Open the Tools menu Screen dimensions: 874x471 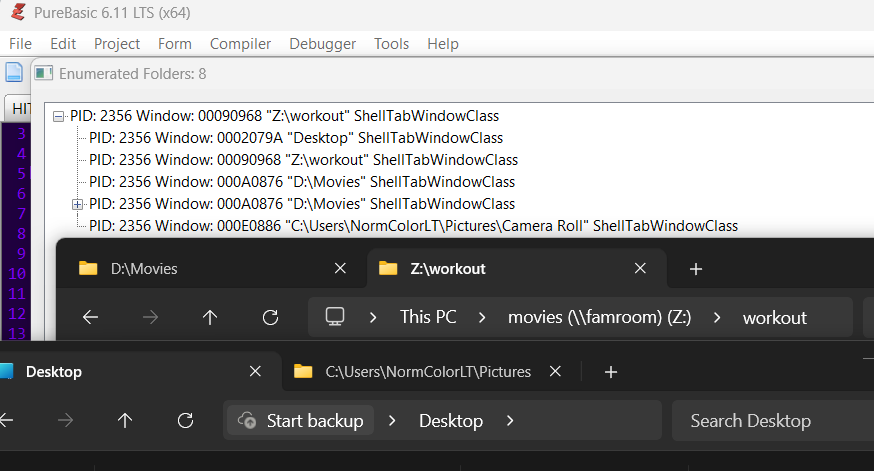click(391, 43)
